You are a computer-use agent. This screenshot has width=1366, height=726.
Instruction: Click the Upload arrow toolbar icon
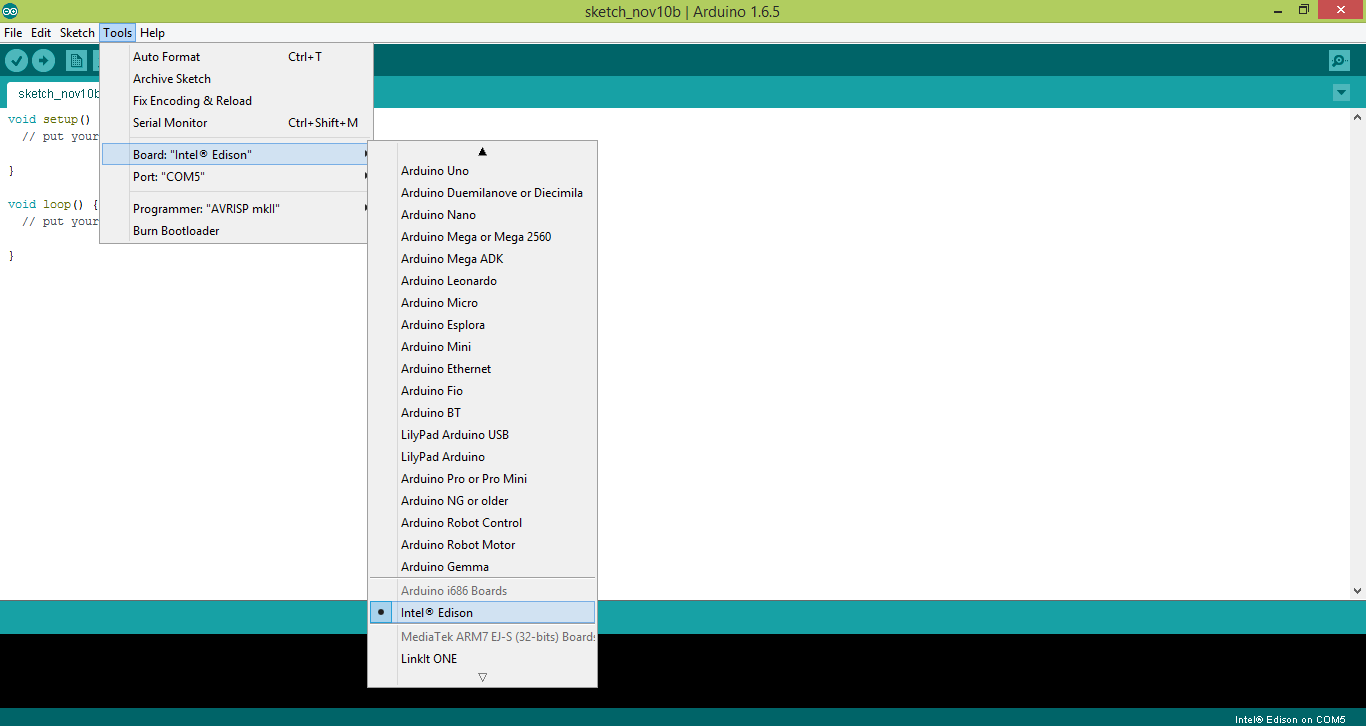43,61
